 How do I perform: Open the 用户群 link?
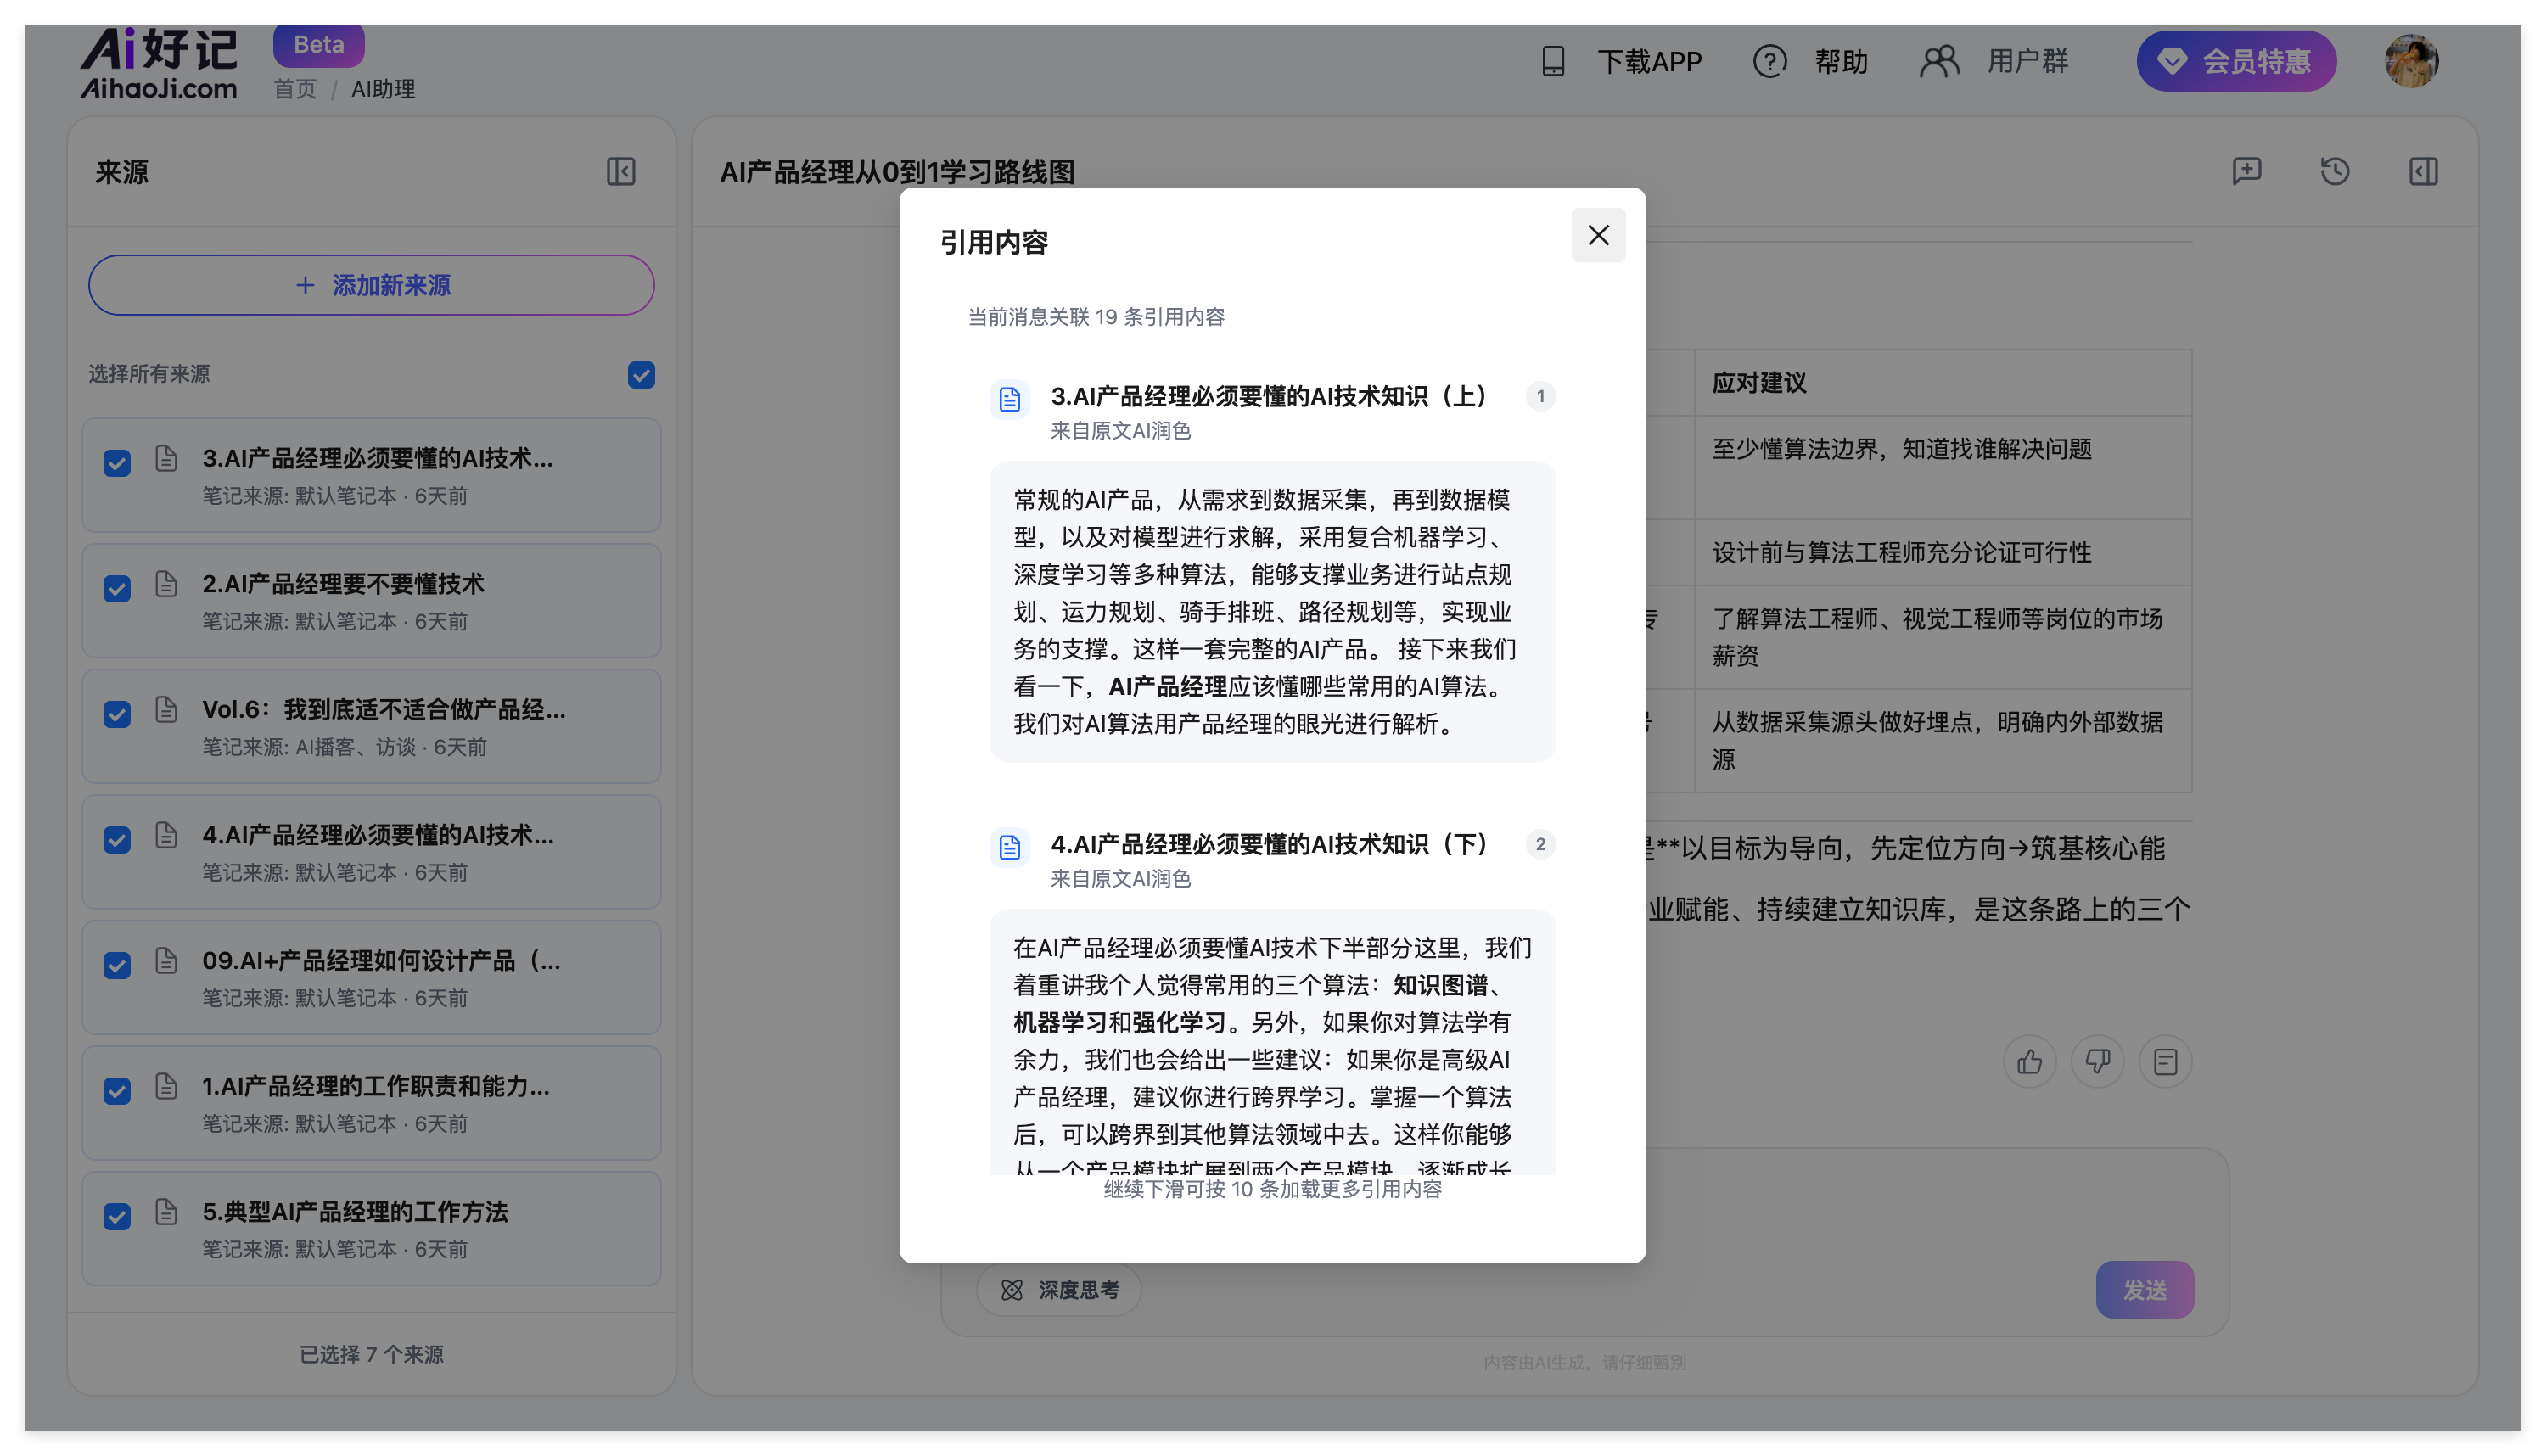tap(2027, 61)
